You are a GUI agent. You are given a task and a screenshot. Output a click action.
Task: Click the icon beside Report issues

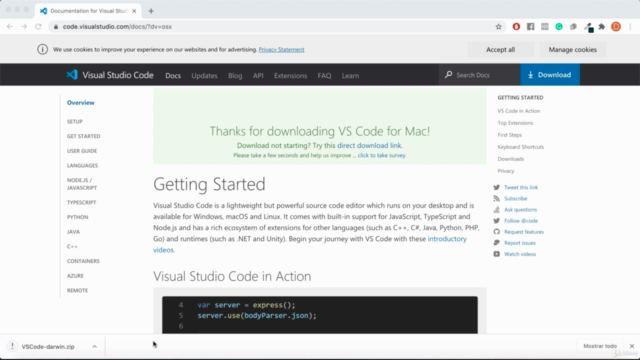coord(496,243)
